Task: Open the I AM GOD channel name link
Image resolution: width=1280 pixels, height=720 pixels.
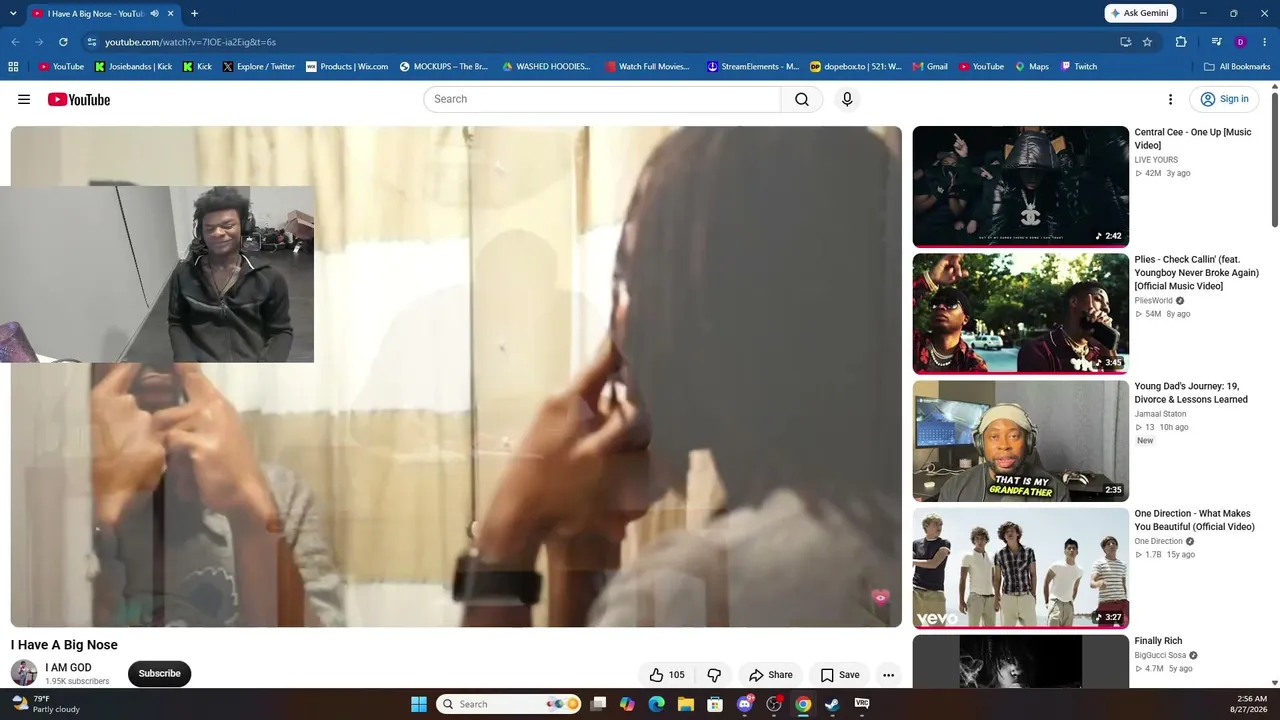Action: click(x=68, y=667)
